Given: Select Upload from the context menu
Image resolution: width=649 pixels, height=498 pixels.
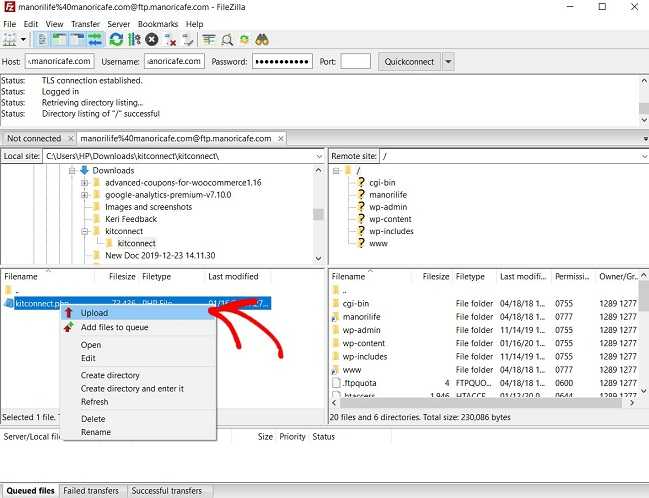Looking at the screenshot, I should 95,313.
